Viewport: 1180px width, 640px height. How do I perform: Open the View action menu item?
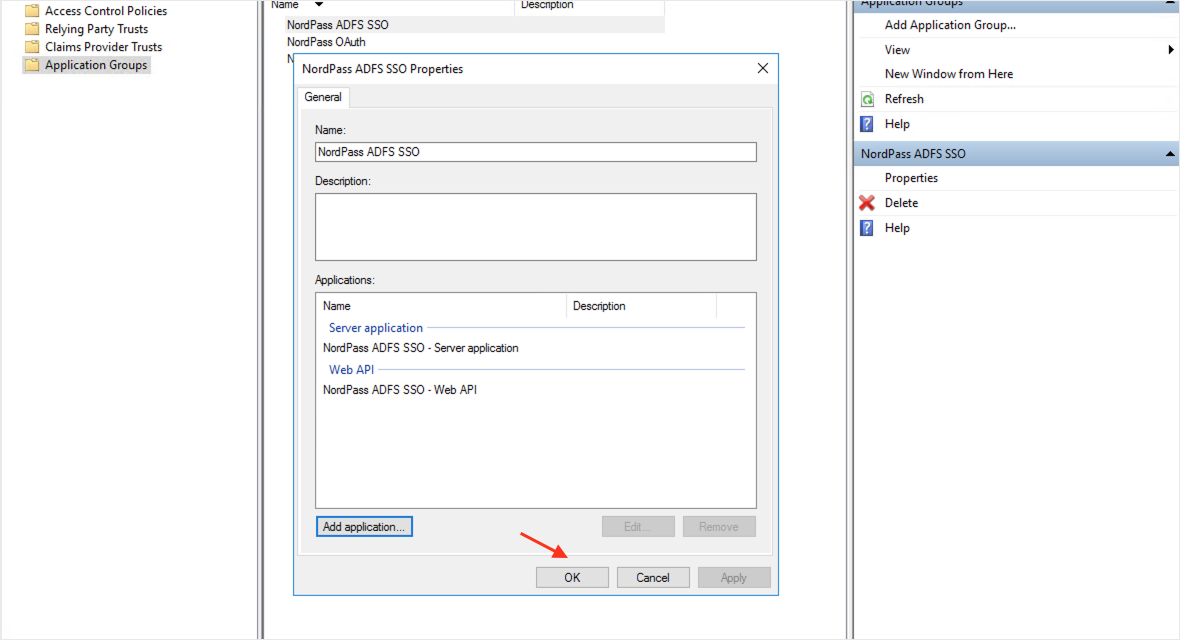point(897,50)
